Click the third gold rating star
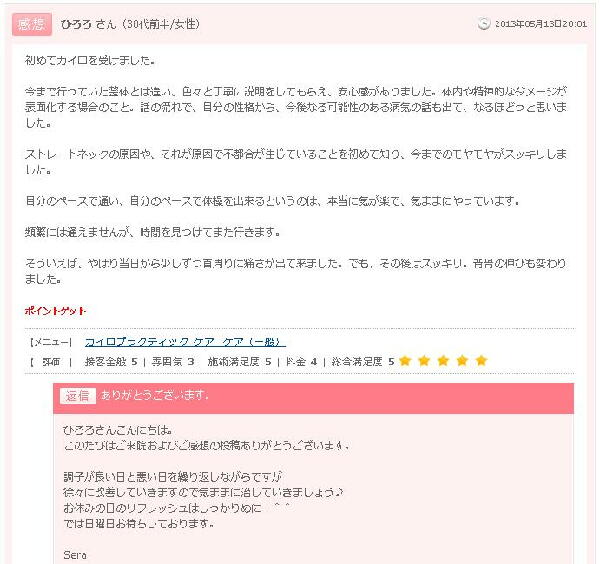 [x=443, y=361]
